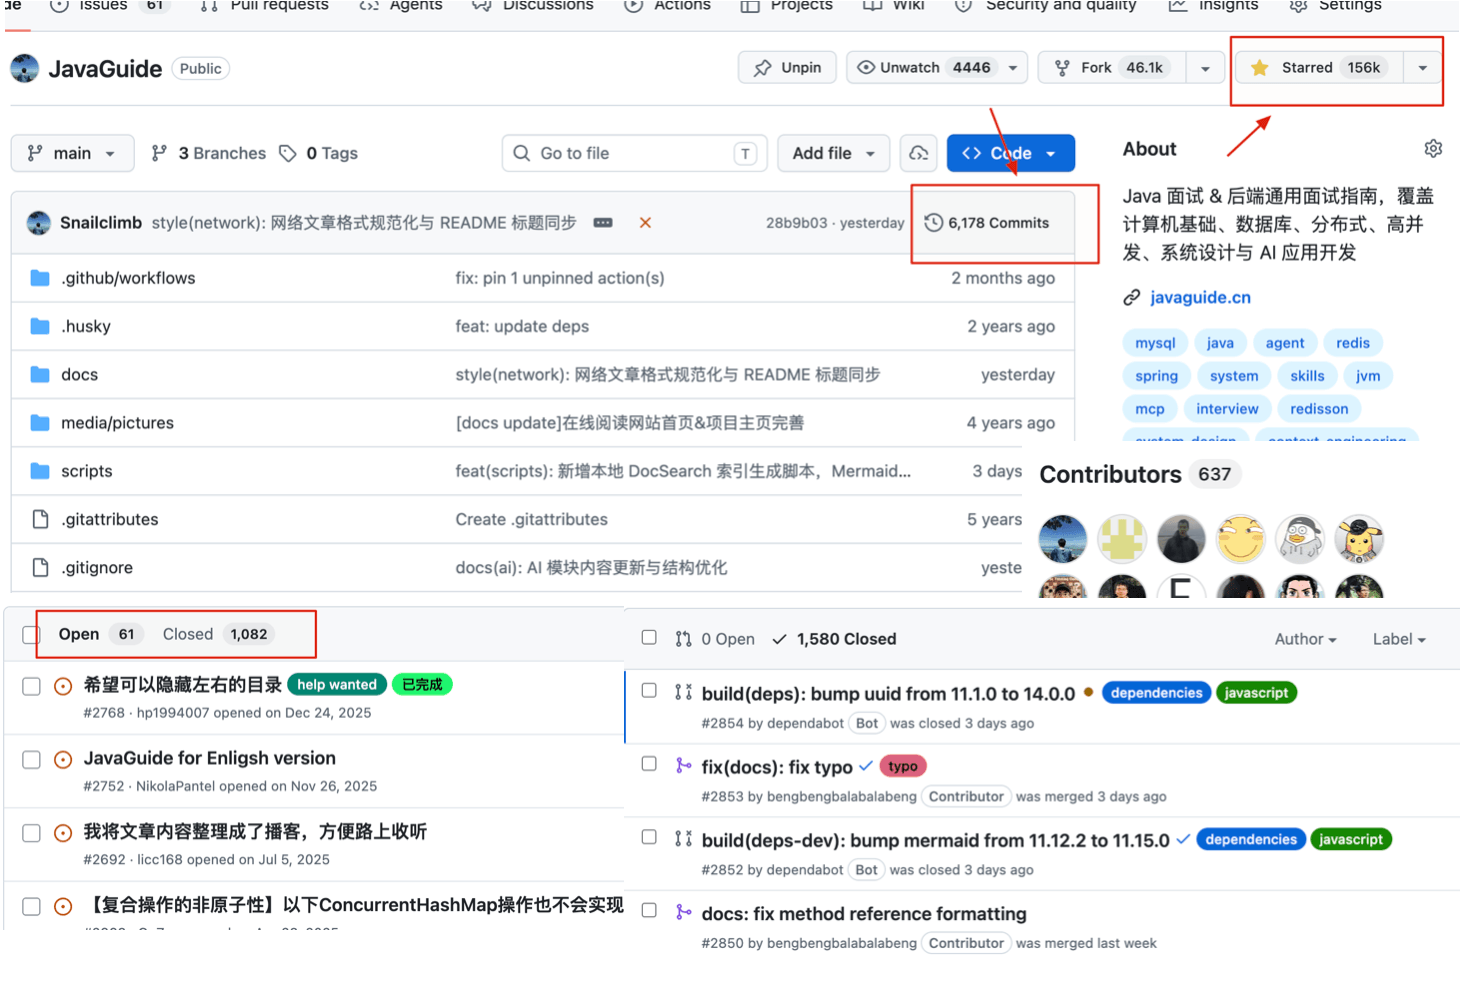1460x996 pixels.
Task: Check the box for bump mermaid PR
Action: tap(649, 837)
